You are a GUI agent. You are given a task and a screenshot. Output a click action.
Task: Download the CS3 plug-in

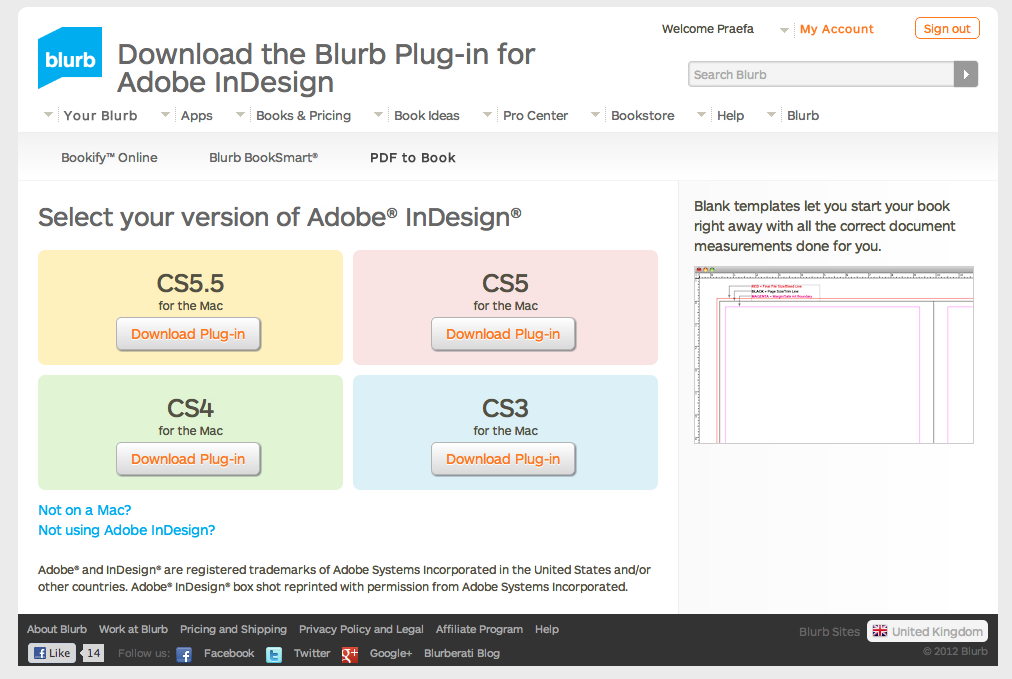click(x=503, y=459)
